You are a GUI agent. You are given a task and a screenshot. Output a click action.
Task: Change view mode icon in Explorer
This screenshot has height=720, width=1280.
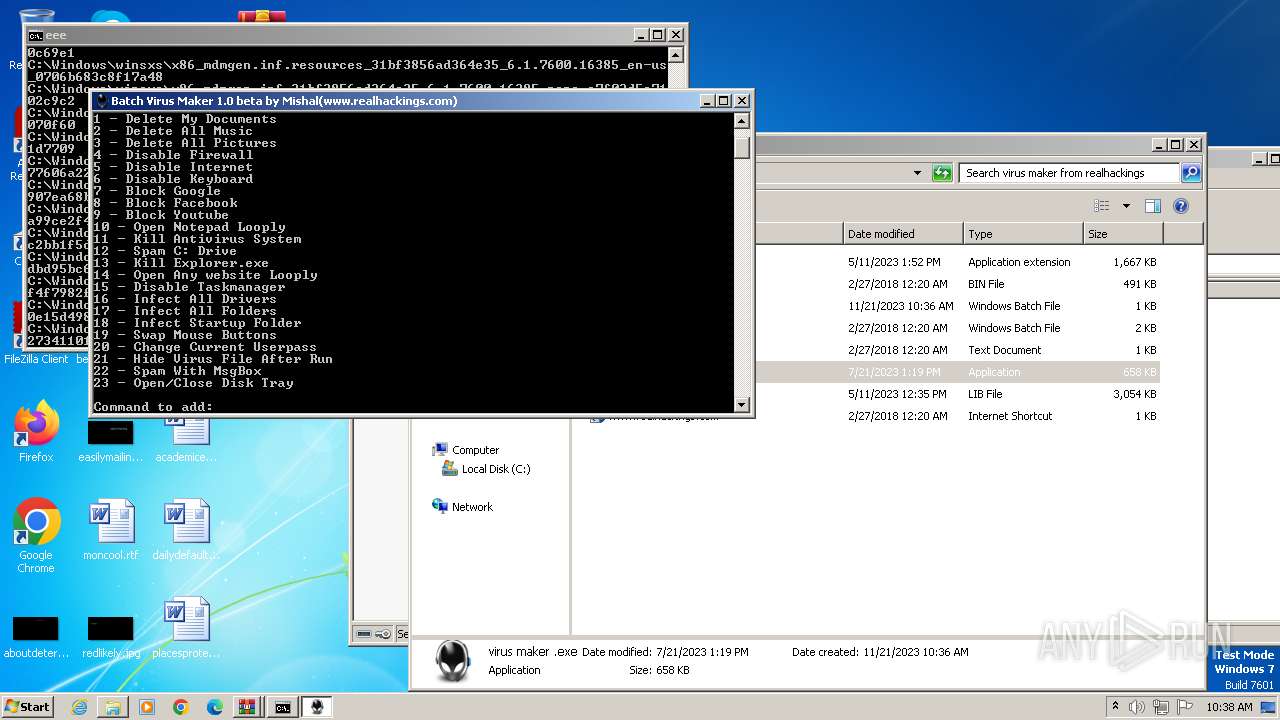(x=1102, y=206)
